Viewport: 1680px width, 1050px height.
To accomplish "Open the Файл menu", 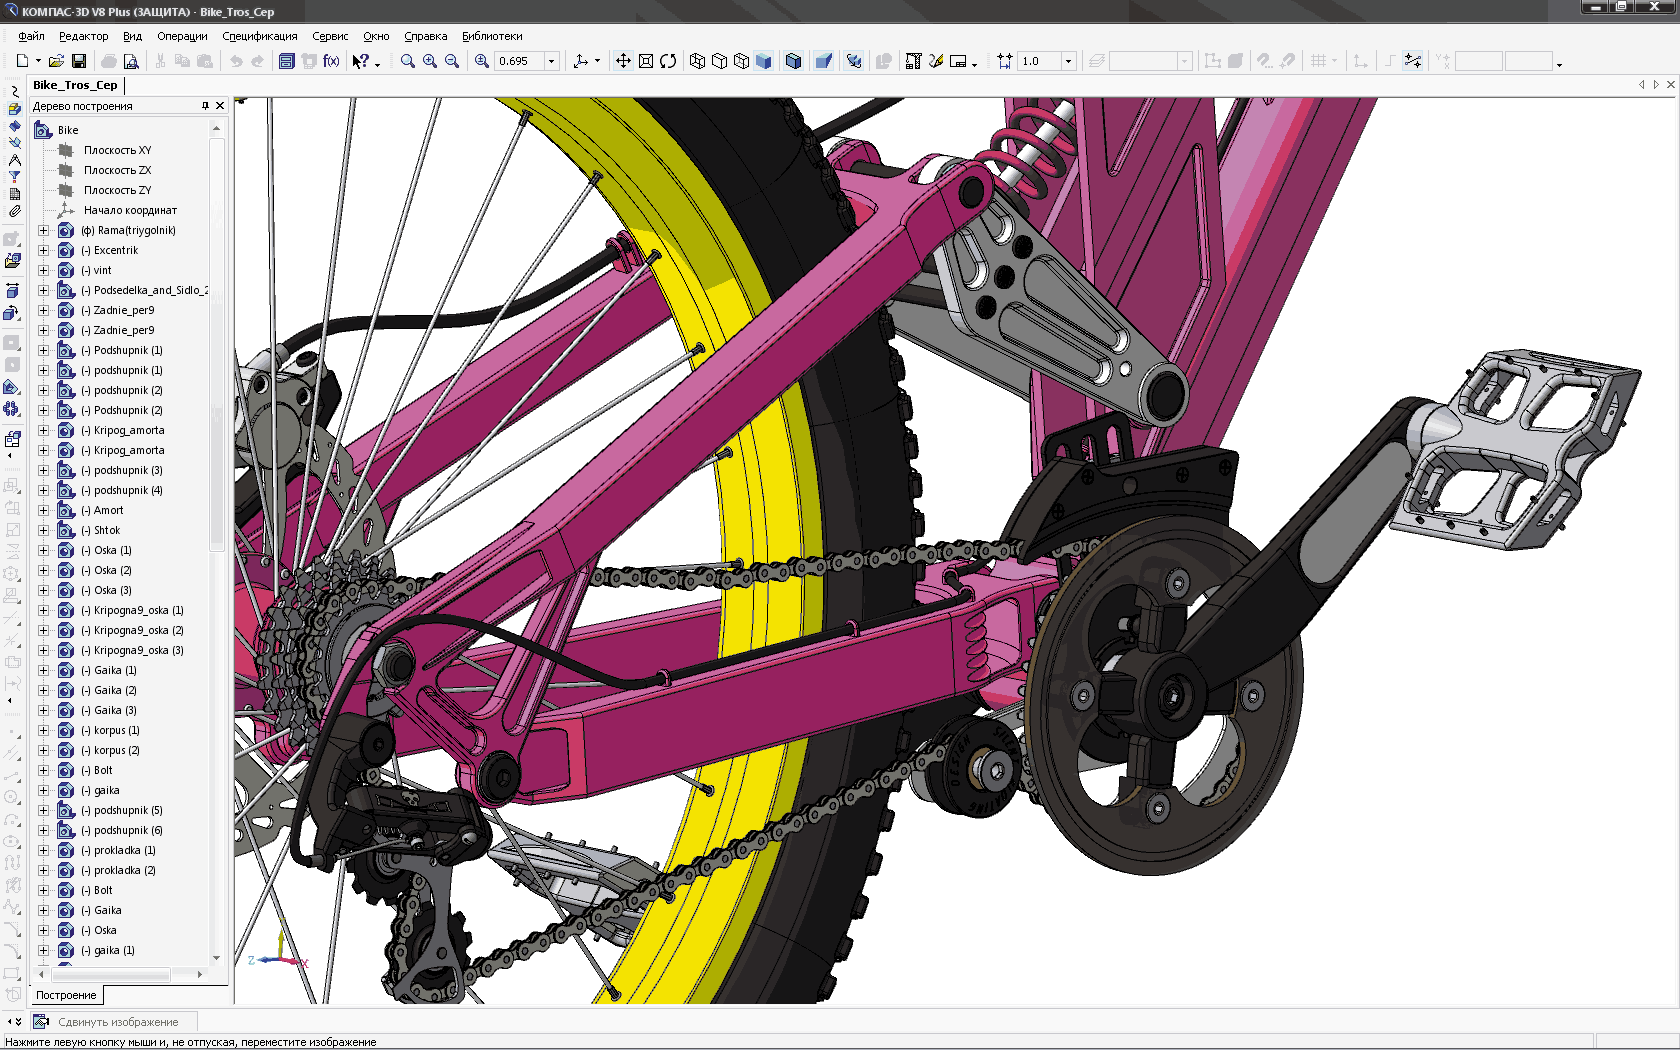I will (31, 36).
